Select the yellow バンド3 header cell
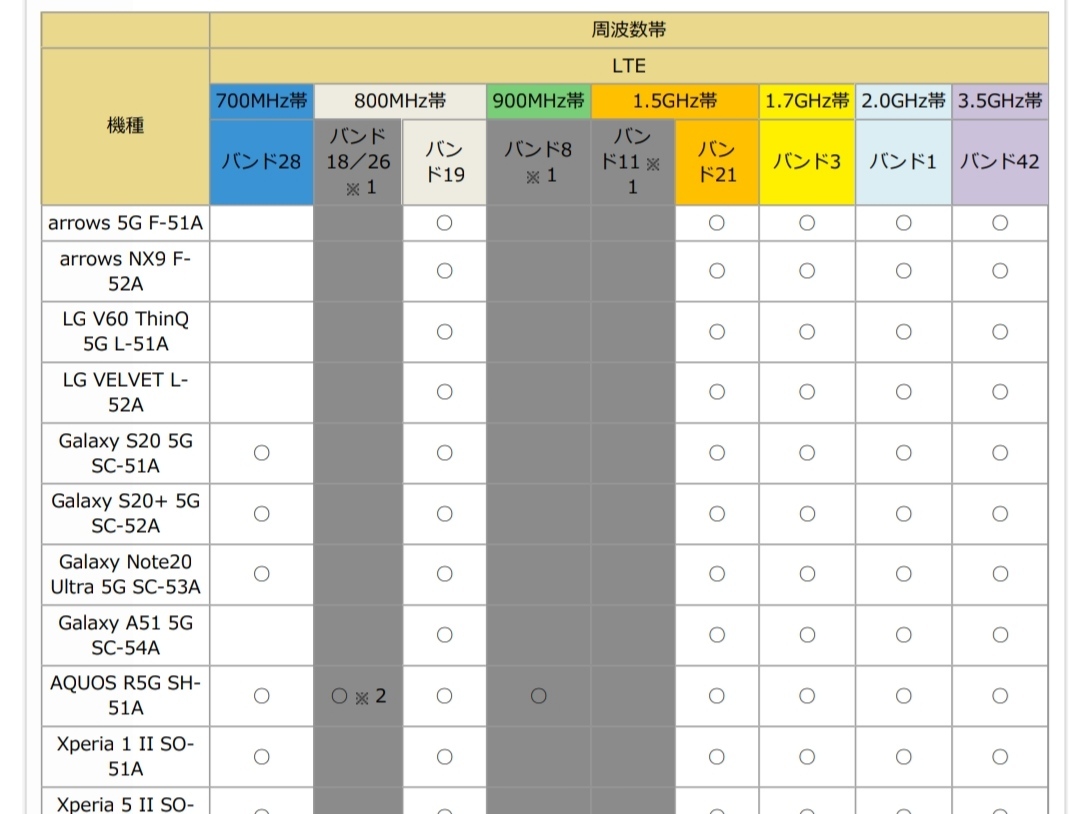This screenshot has height=814, width=1080. [x=807, y=162]
